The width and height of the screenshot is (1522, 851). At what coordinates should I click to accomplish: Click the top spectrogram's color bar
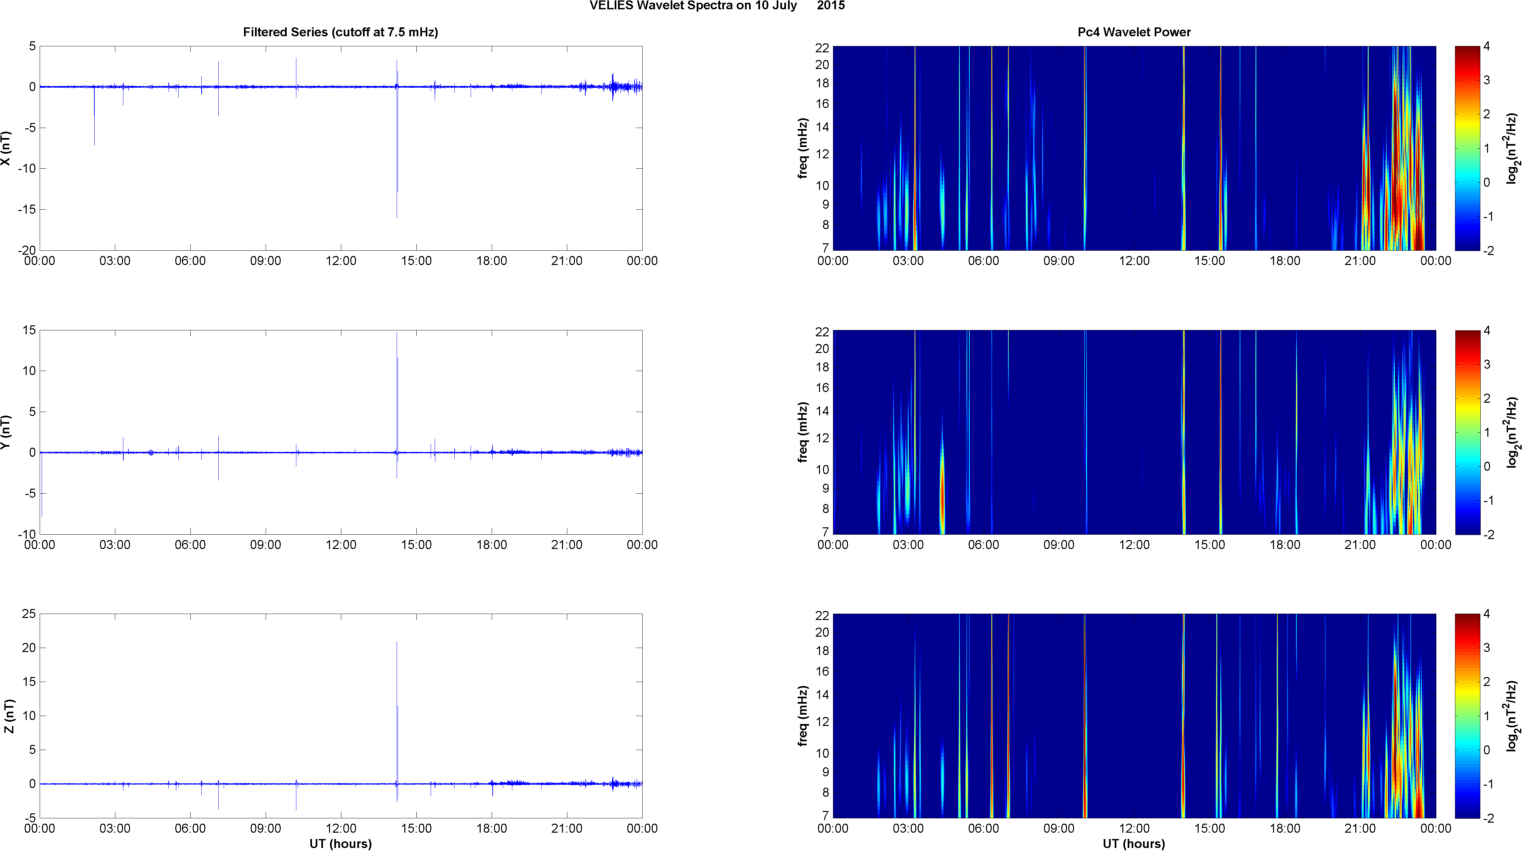[x=1466, y=148]
